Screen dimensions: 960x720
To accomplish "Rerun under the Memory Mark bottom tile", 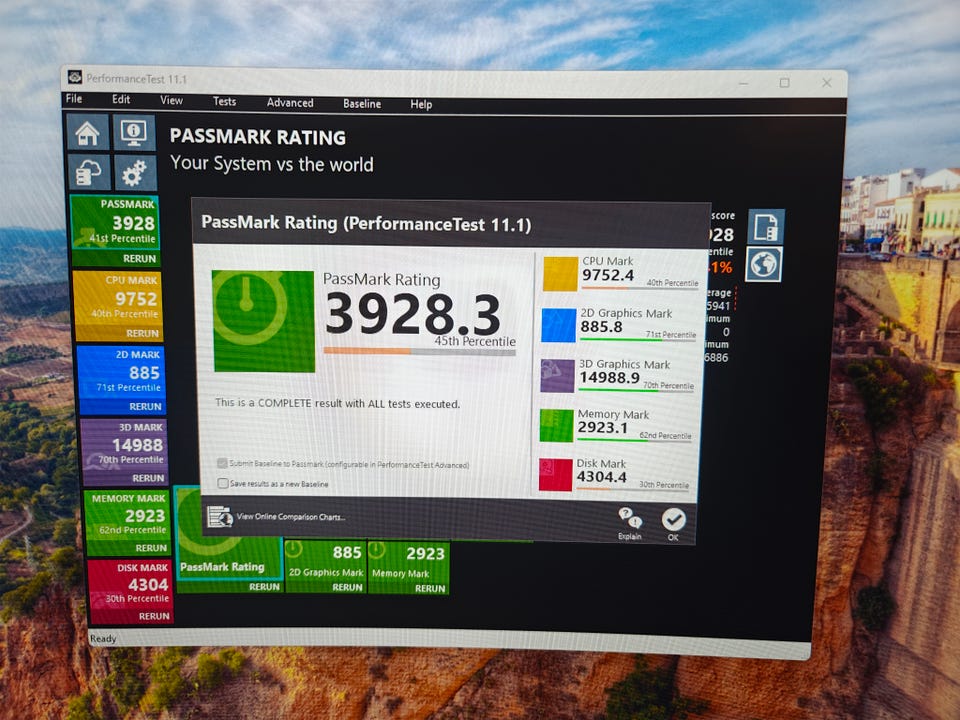I will pos(430,588).
